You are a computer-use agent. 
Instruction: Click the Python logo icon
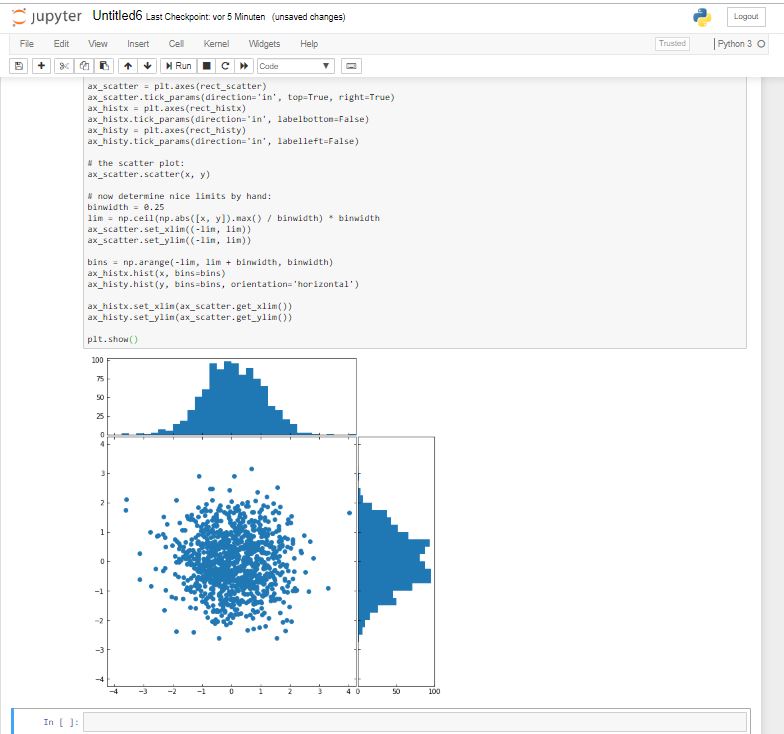[x=702, y=17]
